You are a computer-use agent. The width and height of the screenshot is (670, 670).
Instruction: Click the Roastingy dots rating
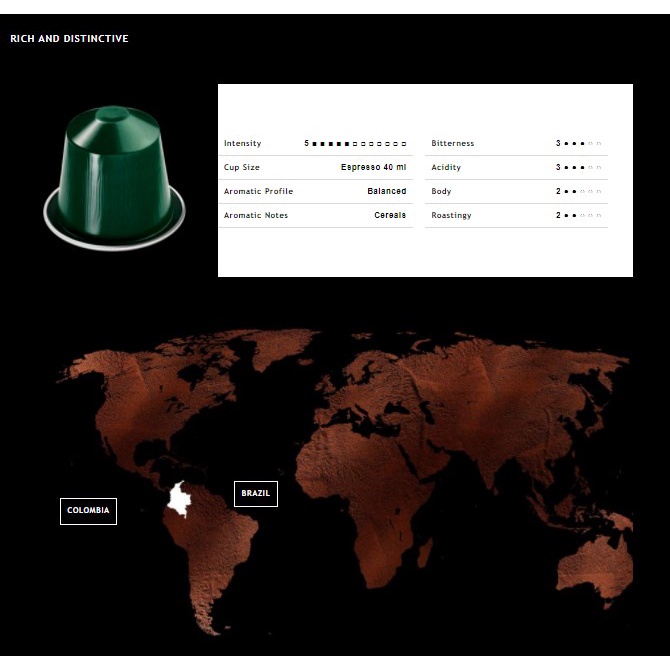tap(582, 216)
